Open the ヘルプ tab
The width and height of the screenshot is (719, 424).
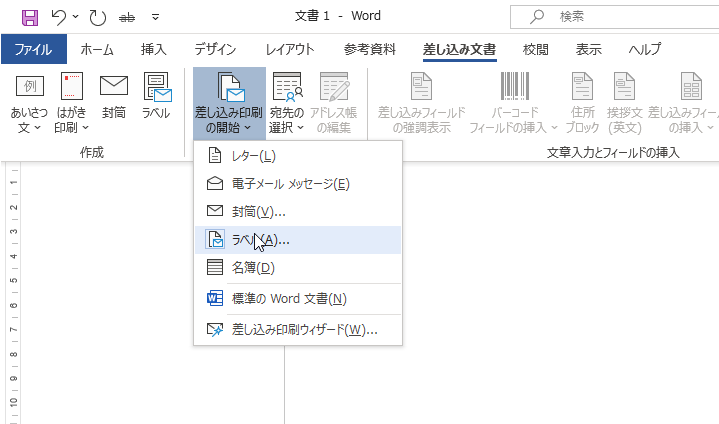[645, 49]
